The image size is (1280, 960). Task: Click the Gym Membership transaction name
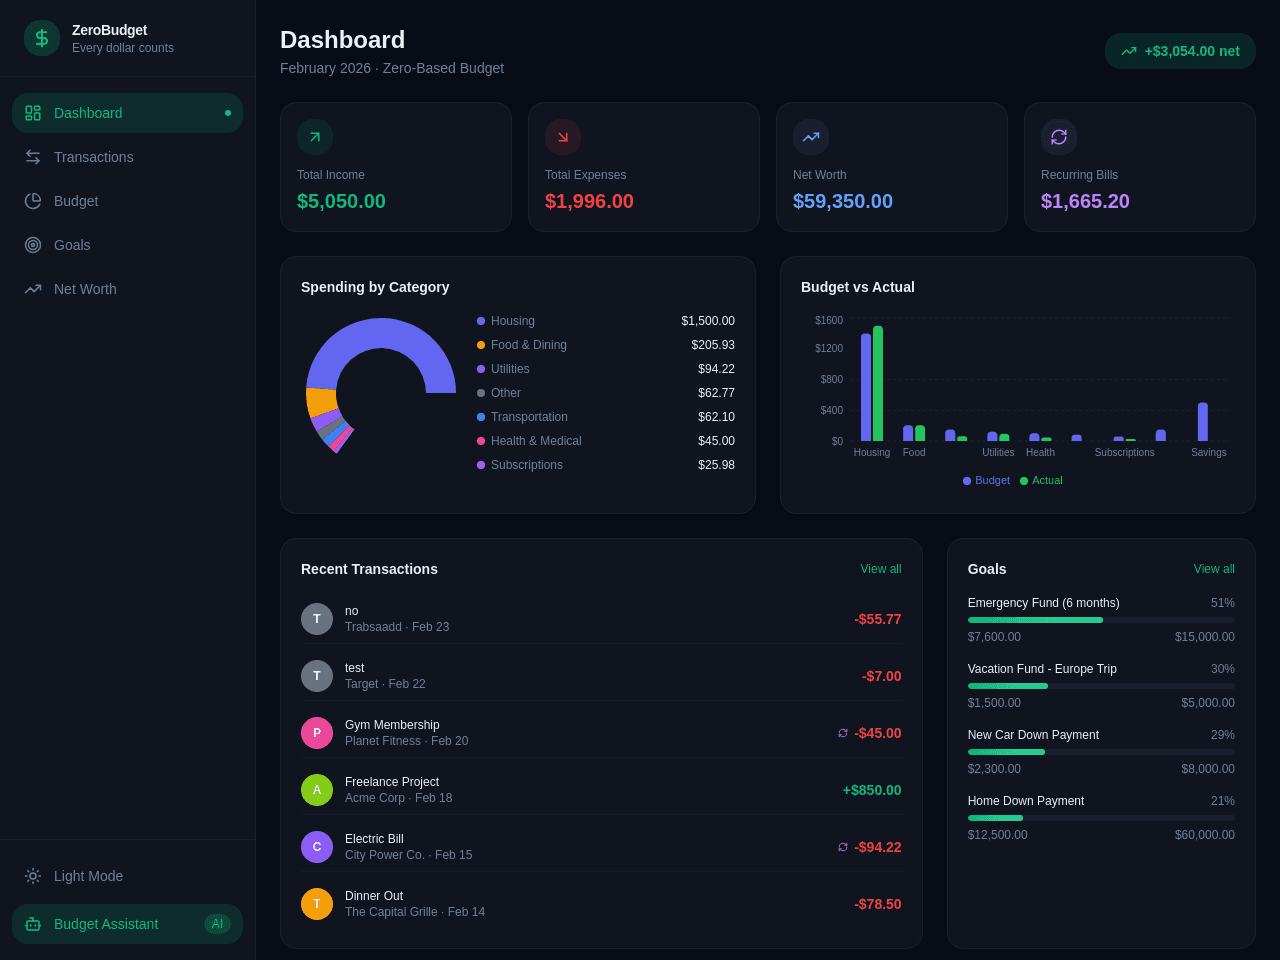click(x=392, y=725)
